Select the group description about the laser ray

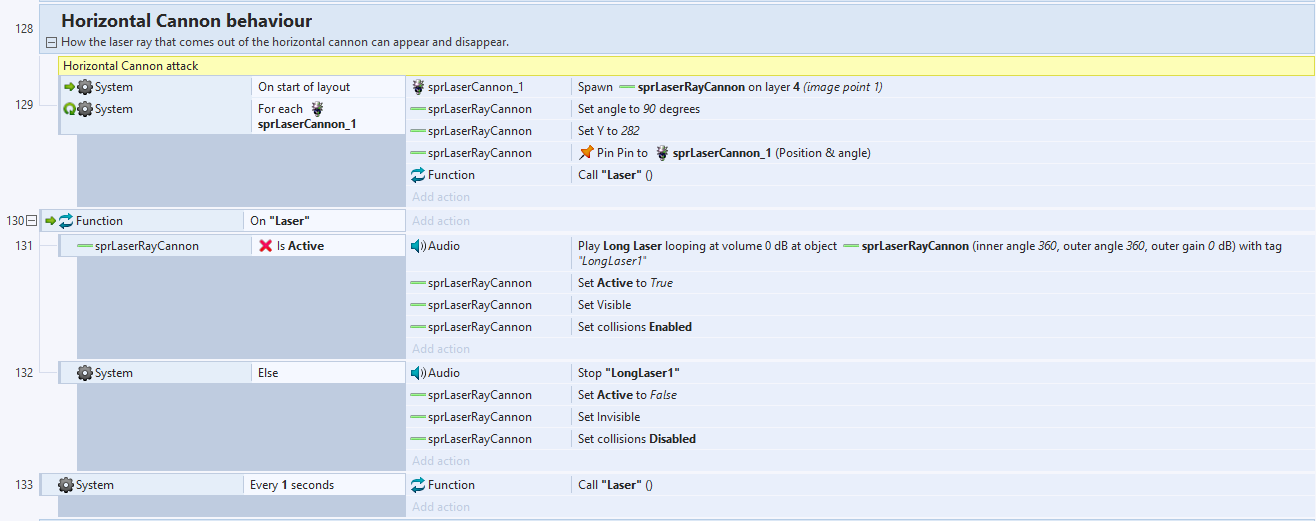pos(285,42)
